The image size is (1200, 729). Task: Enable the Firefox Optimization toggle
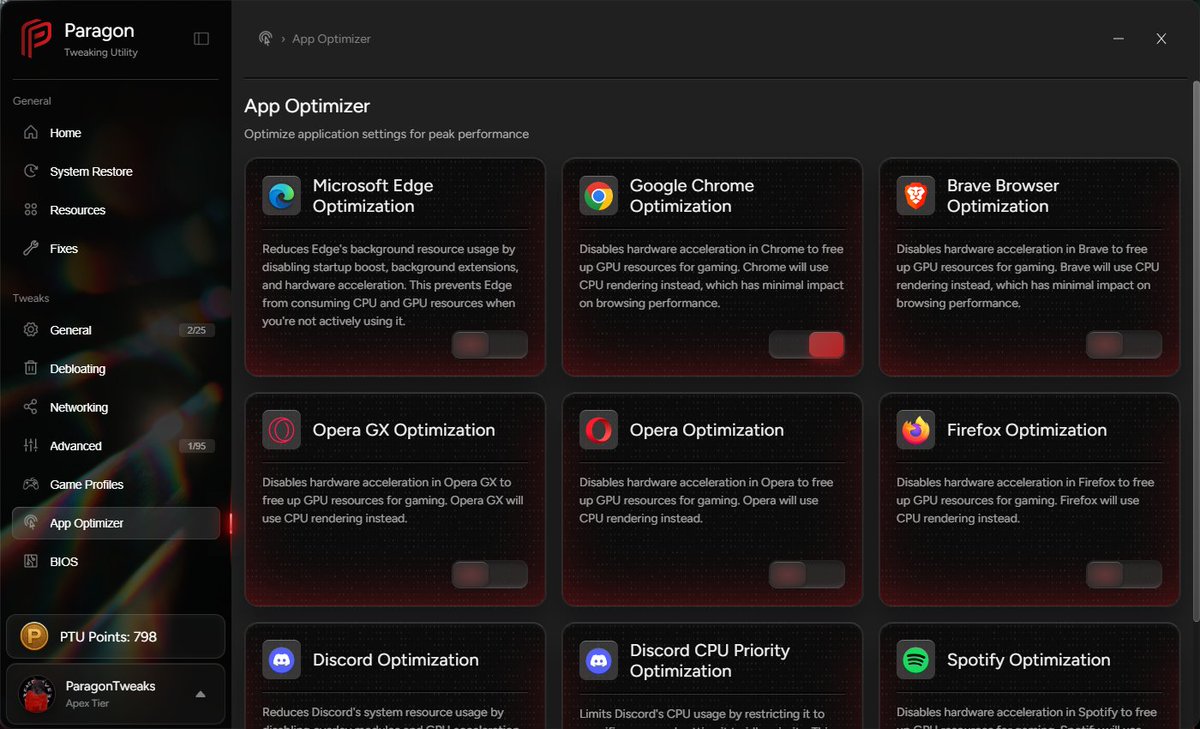click(1124, 574)
